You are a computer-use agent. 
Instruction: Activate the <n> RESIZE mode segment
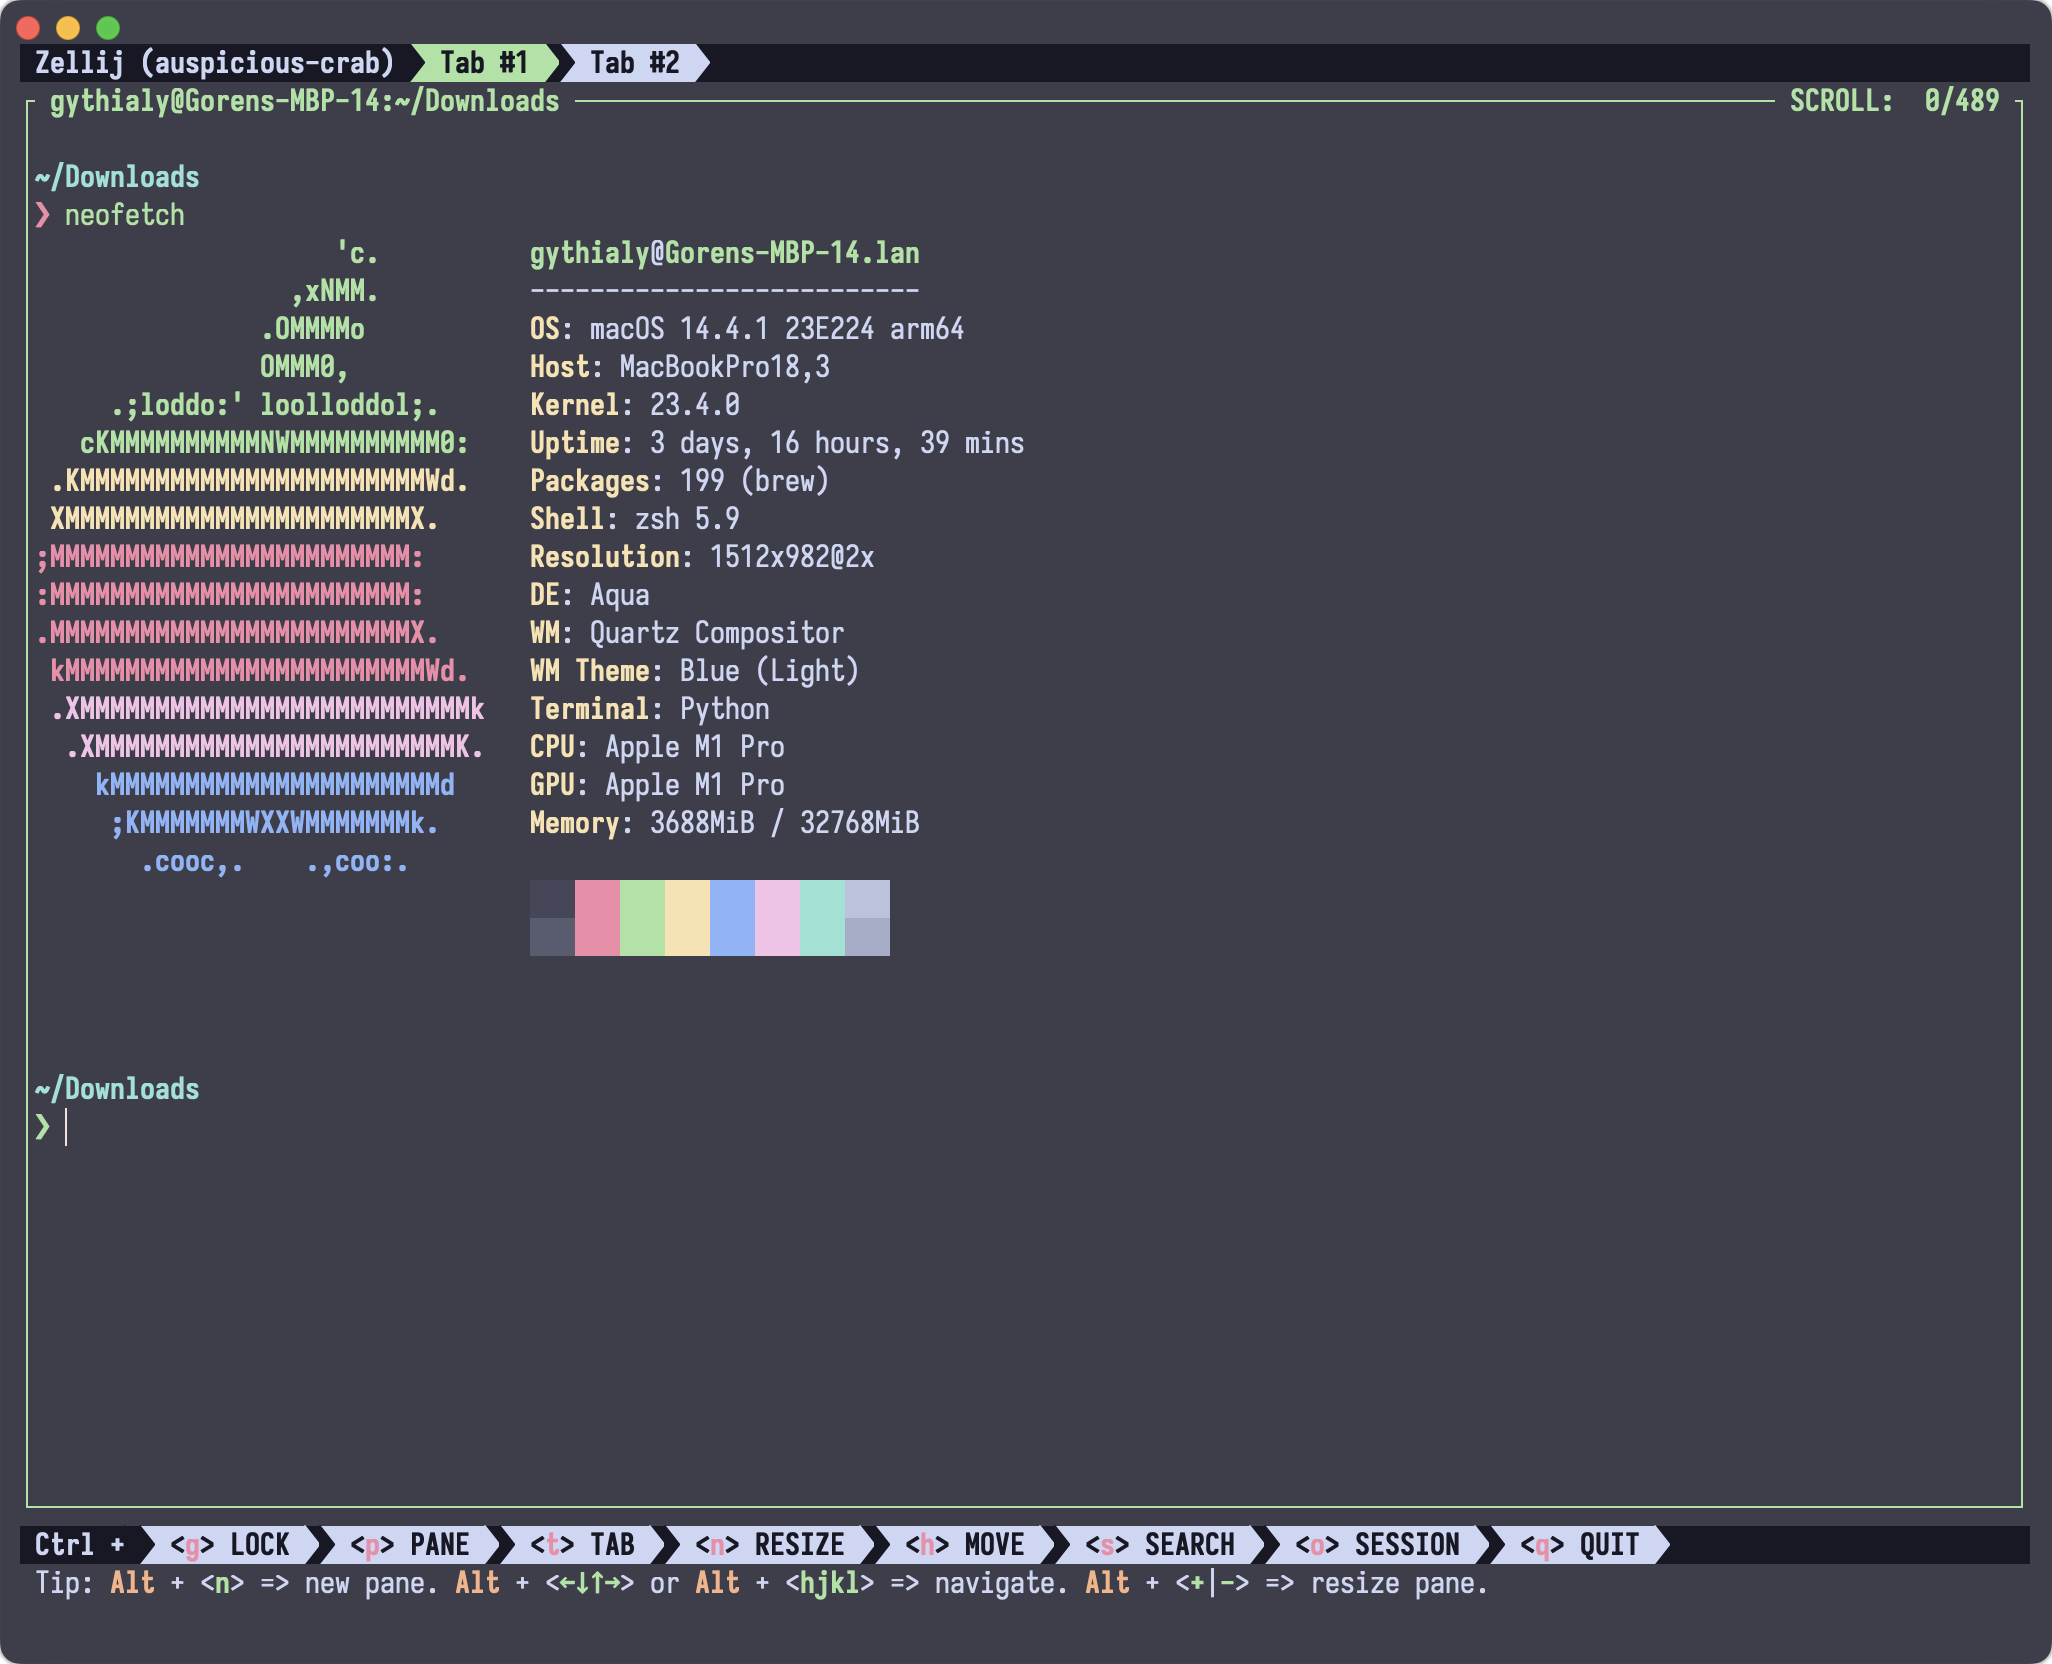point(770,1544)
